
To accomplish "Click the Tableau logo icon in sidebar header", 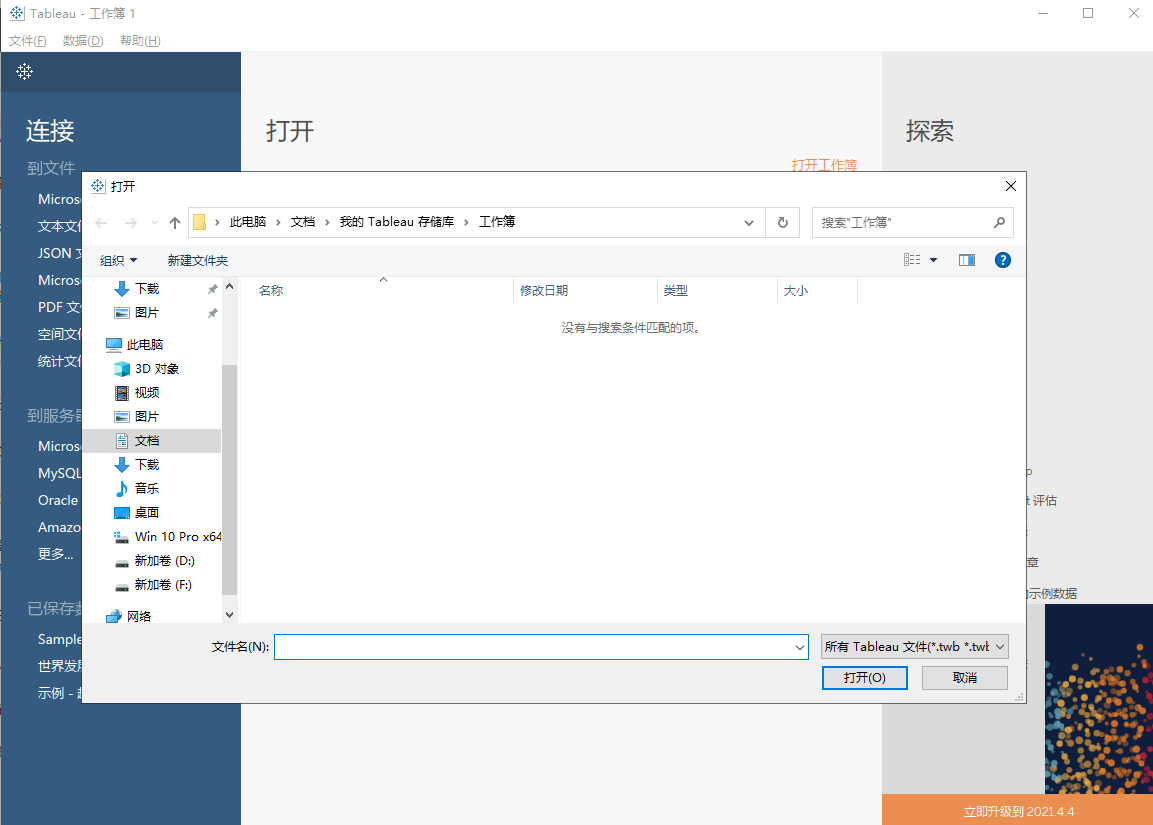I will tap(24, 71).
